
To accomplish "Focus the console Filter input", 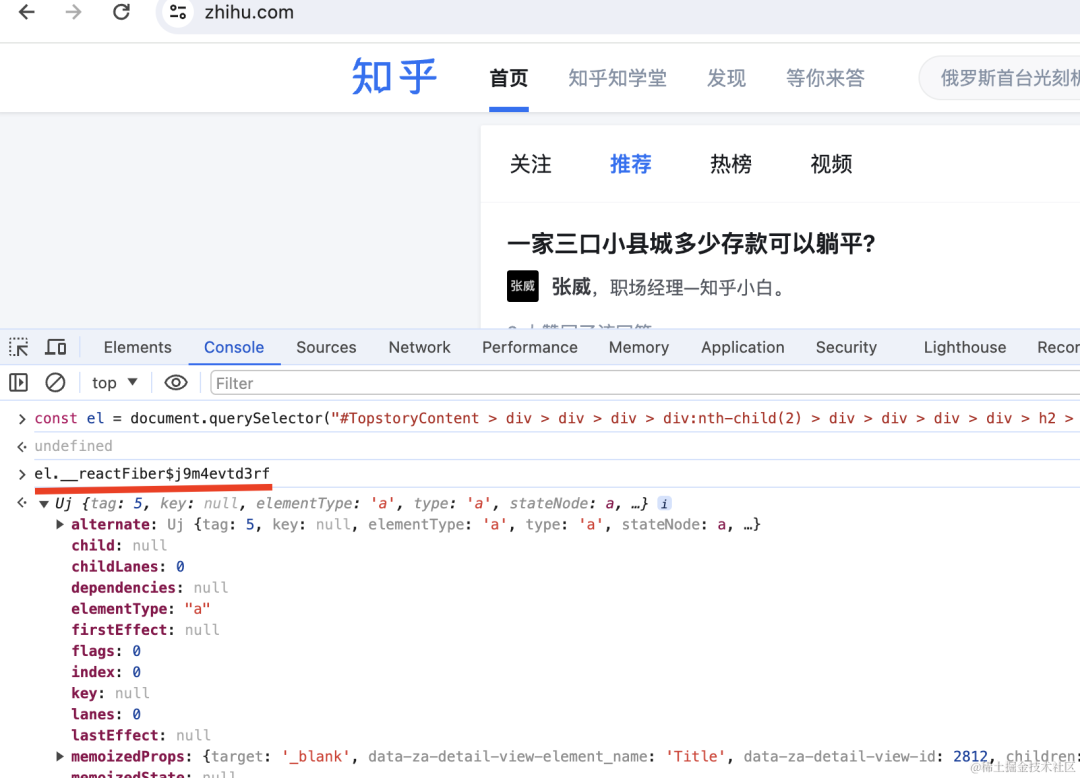I will coord(645,383).
